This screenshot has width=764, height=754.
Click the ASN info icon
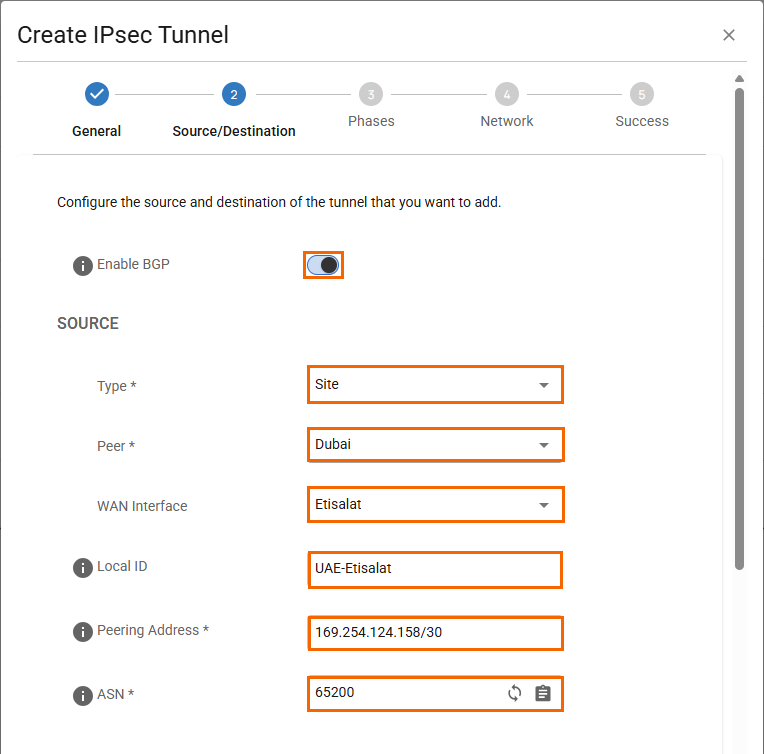83,695
